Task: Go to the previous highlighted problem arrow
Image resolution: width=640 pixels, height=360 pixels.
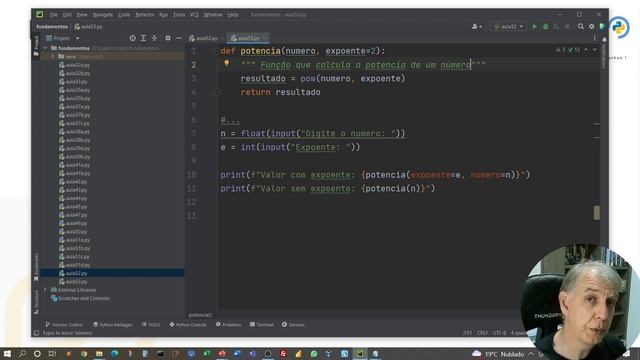Action: click(x=586, y=49)
